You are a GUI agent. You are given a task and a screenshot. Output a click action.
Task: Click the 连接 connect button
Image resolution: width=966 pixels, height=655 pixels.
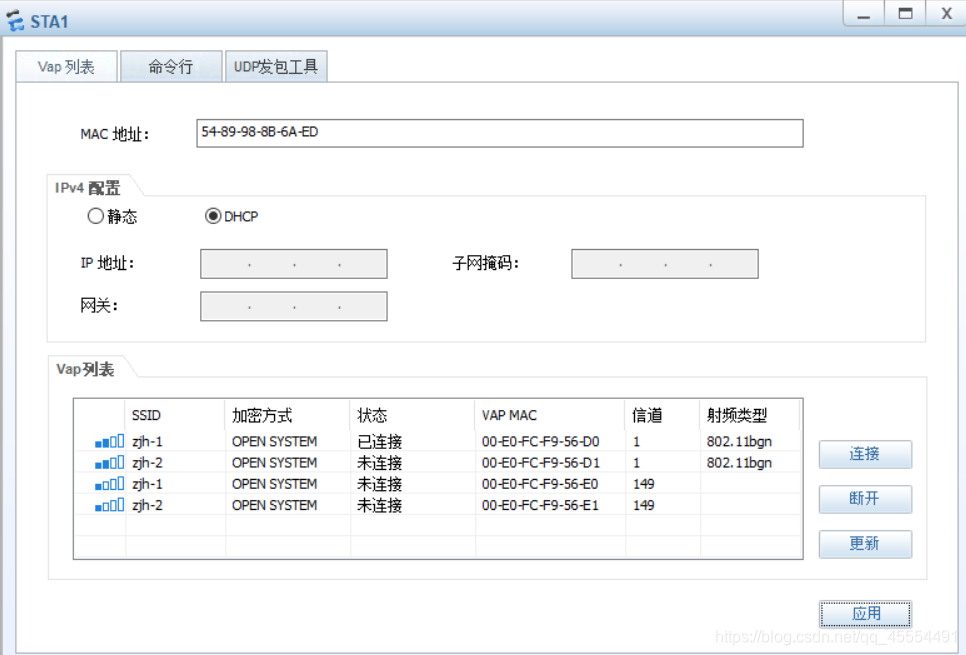pyautogui.click(x=865, y=454)
